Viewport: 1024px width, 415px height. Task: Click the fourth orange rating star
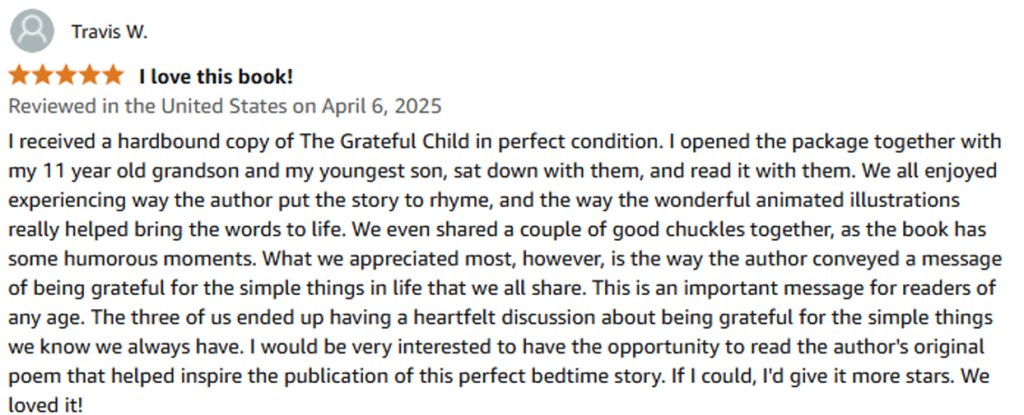89,76
